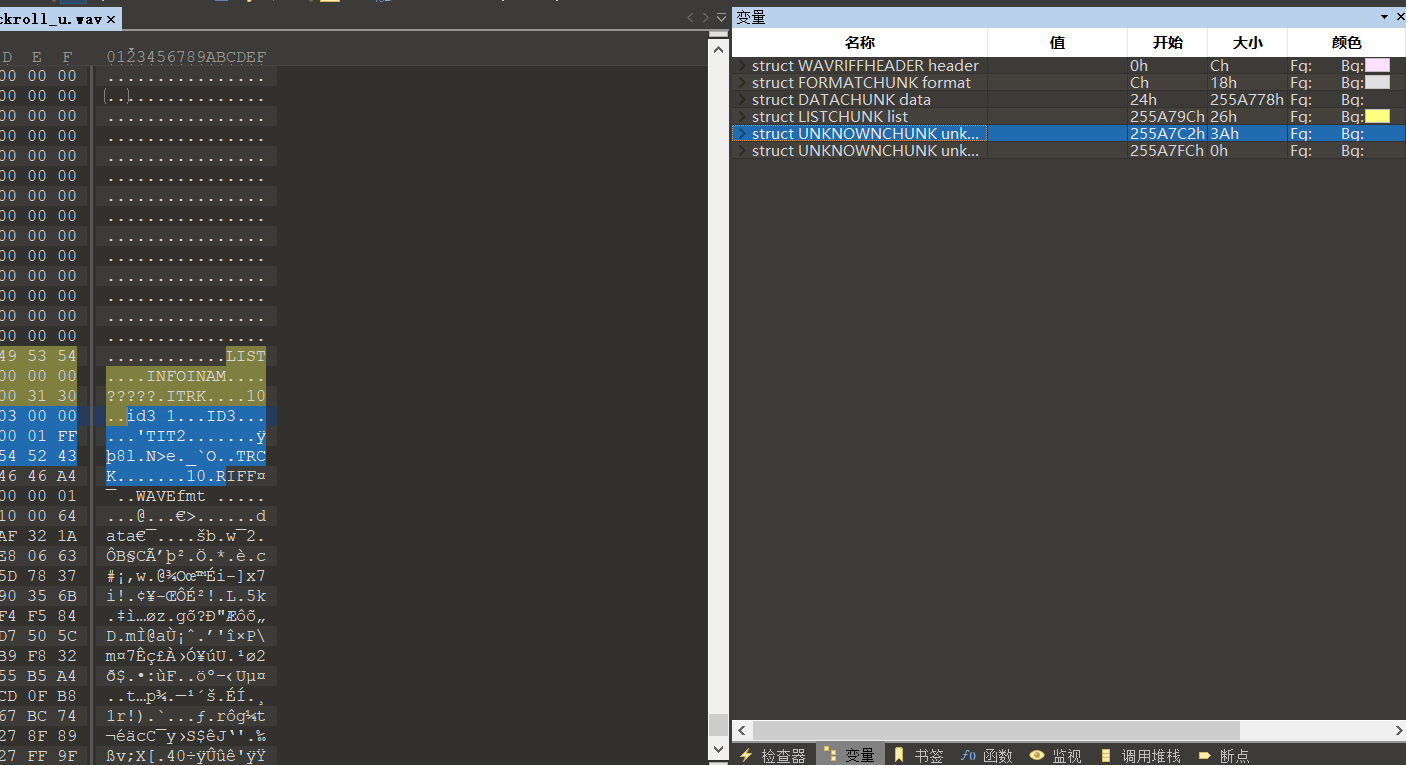Click the hex view scrollbar down arrow
Screen dimensions: 1406x765
[x=718, y=749]
